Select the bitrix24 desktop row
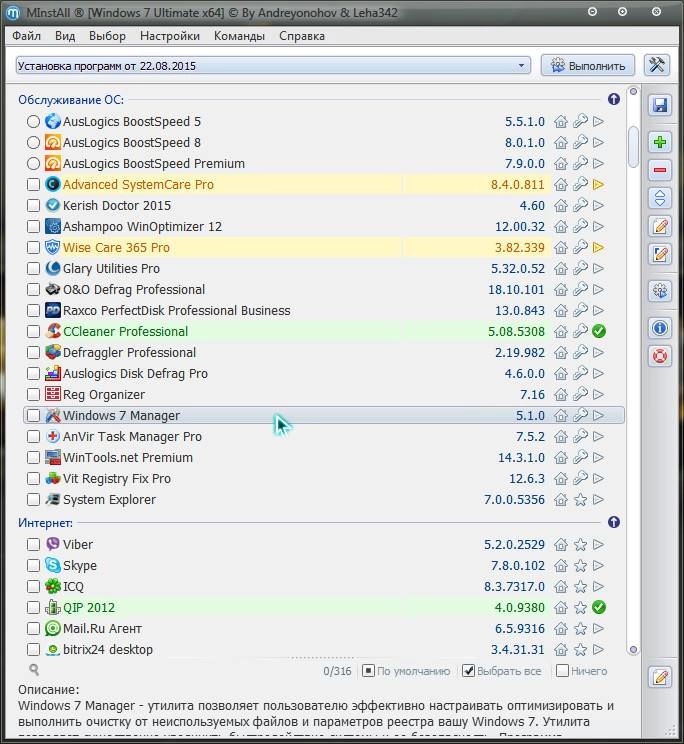The image size is (684, 744). pyautogui.click(x=324, y=649)
